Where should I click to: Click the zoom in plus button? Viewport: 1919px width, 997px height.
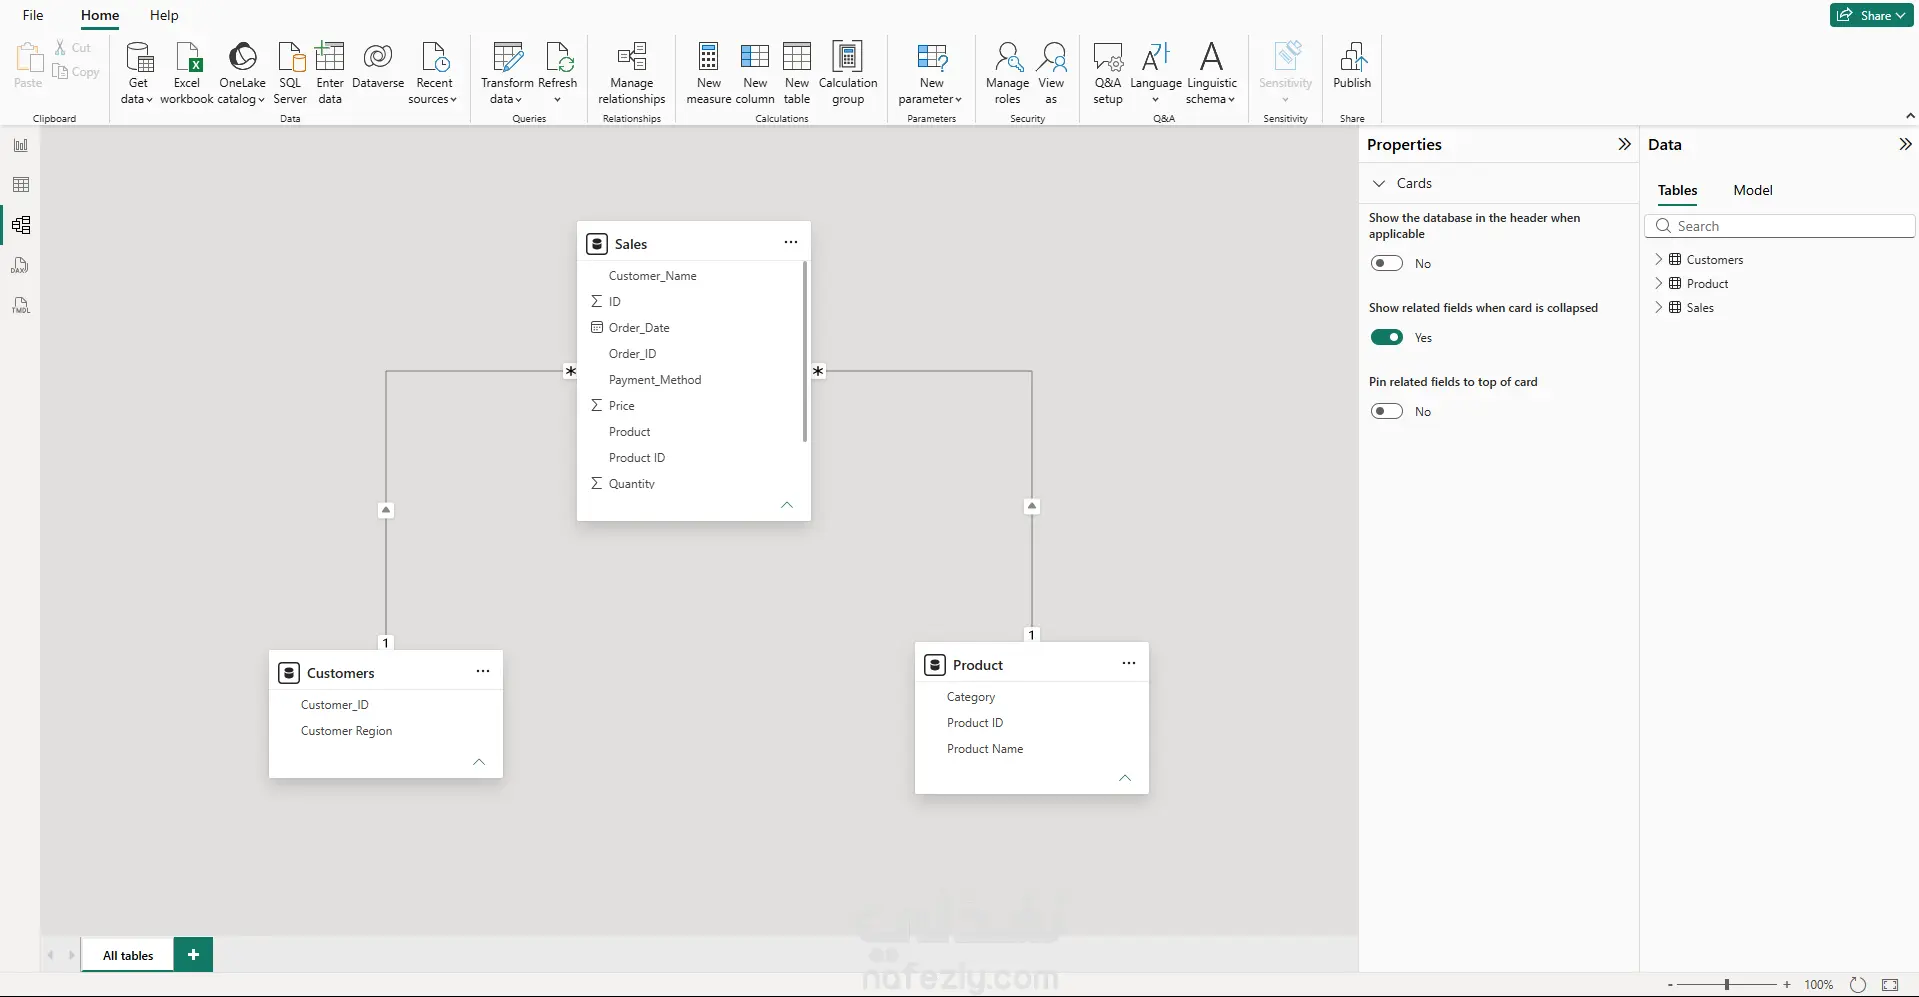click(1787, 985)
